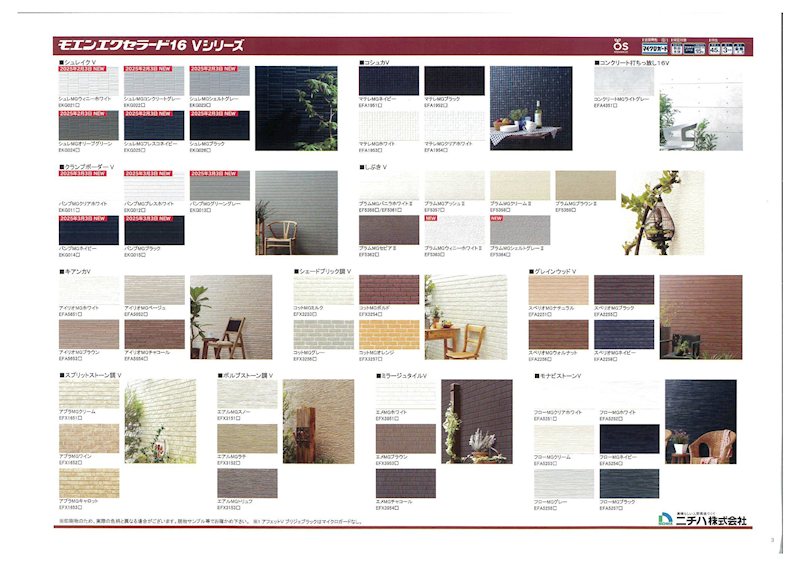Select the アプラMGキャロット stone swatch
The image size is (800, 566).
(89, 483)
